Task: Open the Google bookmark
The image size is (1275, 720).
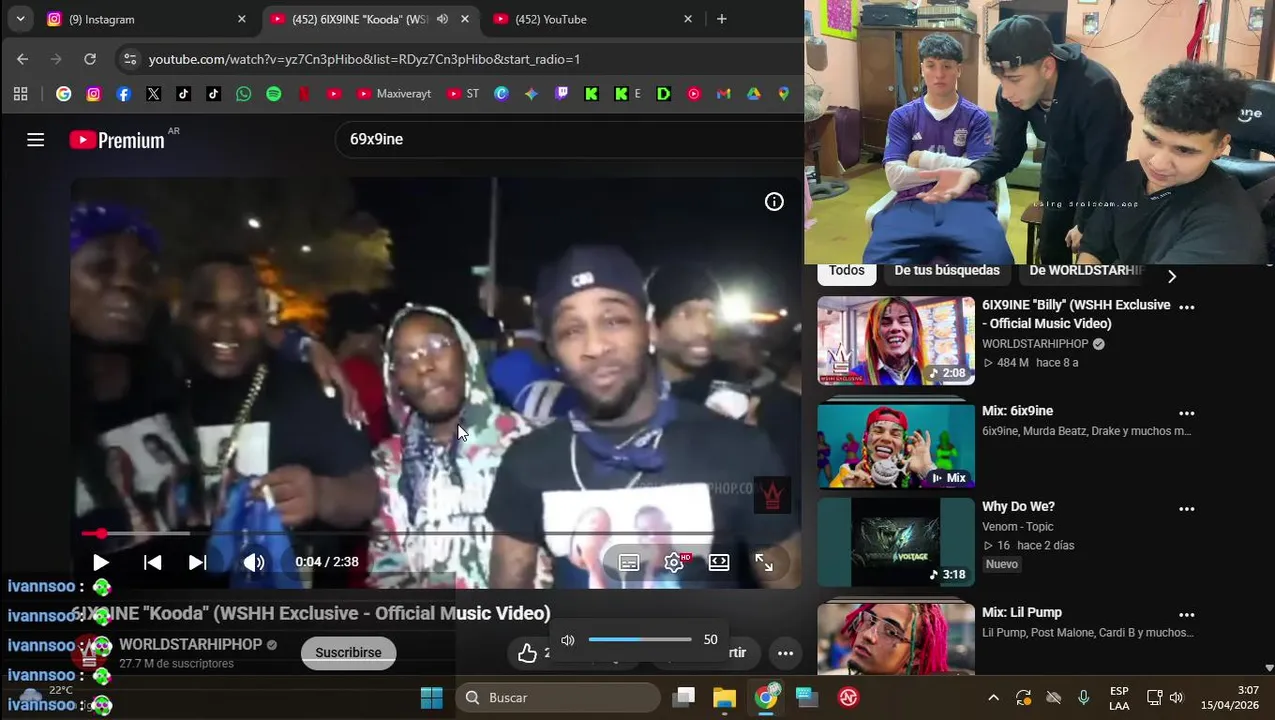Action: pyautogui.click(x=64, y=94)
